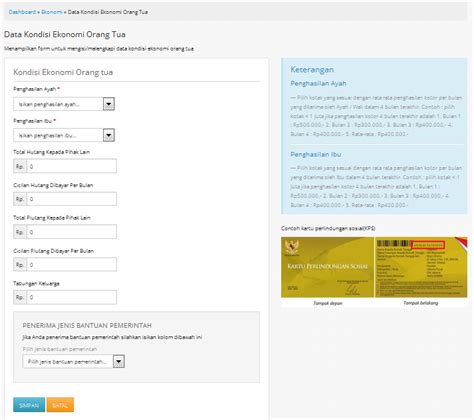The height and width of the screenshot is (420, 474).
Task: Click the 'Keterangan' panel heading
Action: click(312, 70)
